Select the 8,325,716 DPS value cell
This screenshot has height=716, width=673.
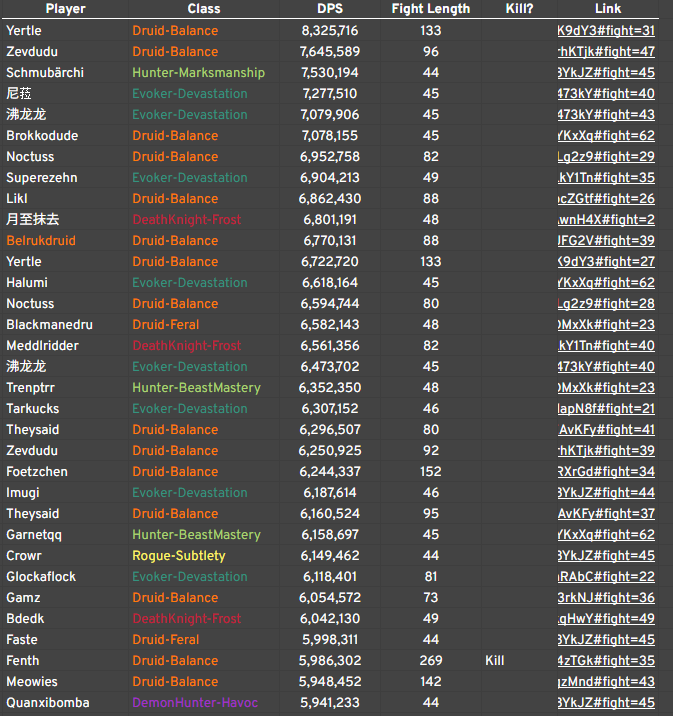(330, 31)
